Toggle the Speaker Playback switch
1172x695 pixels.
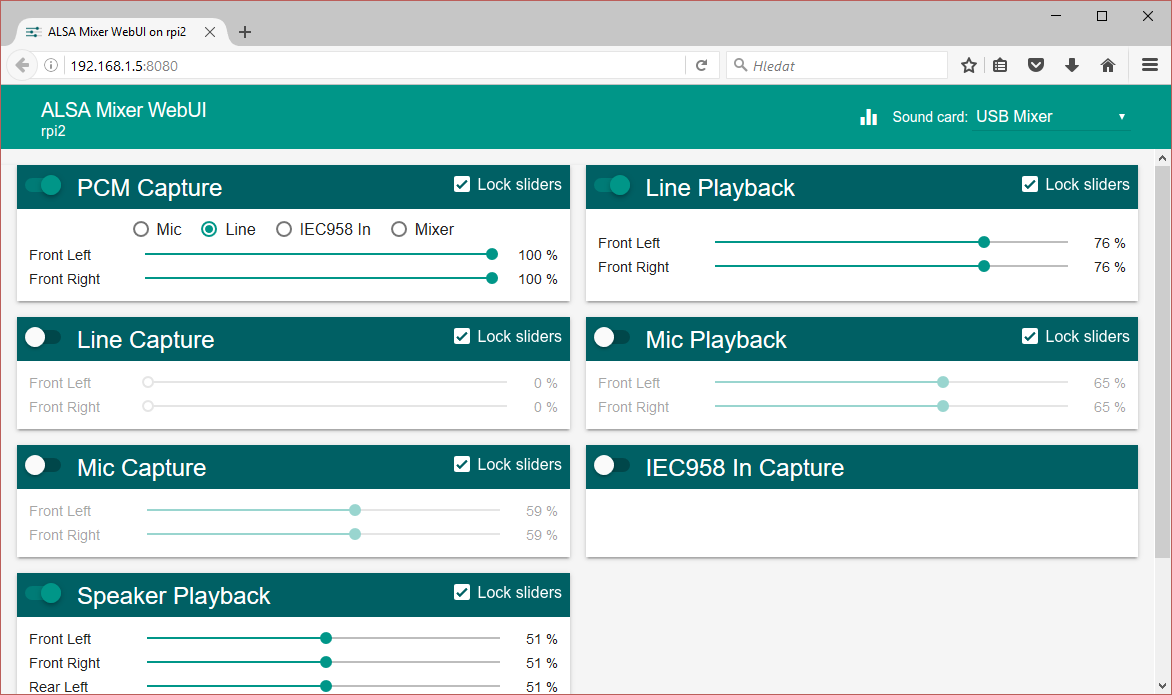coord(43,593)
